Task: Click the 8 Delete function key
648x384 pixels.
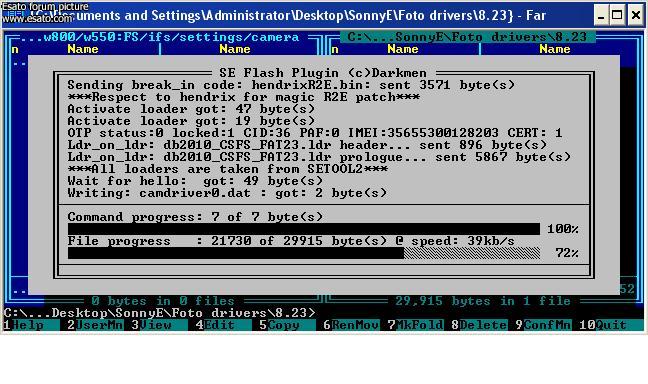Action: tap(479, 325)
